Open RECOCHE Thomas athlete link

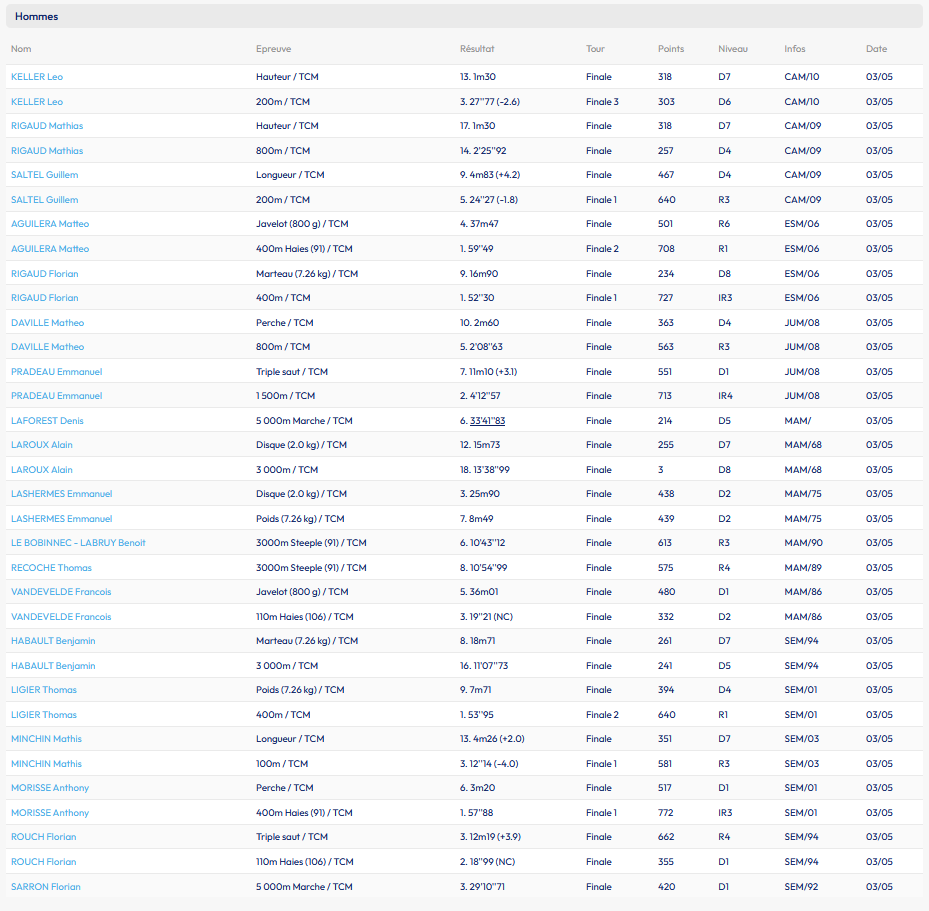click(51, 569)
